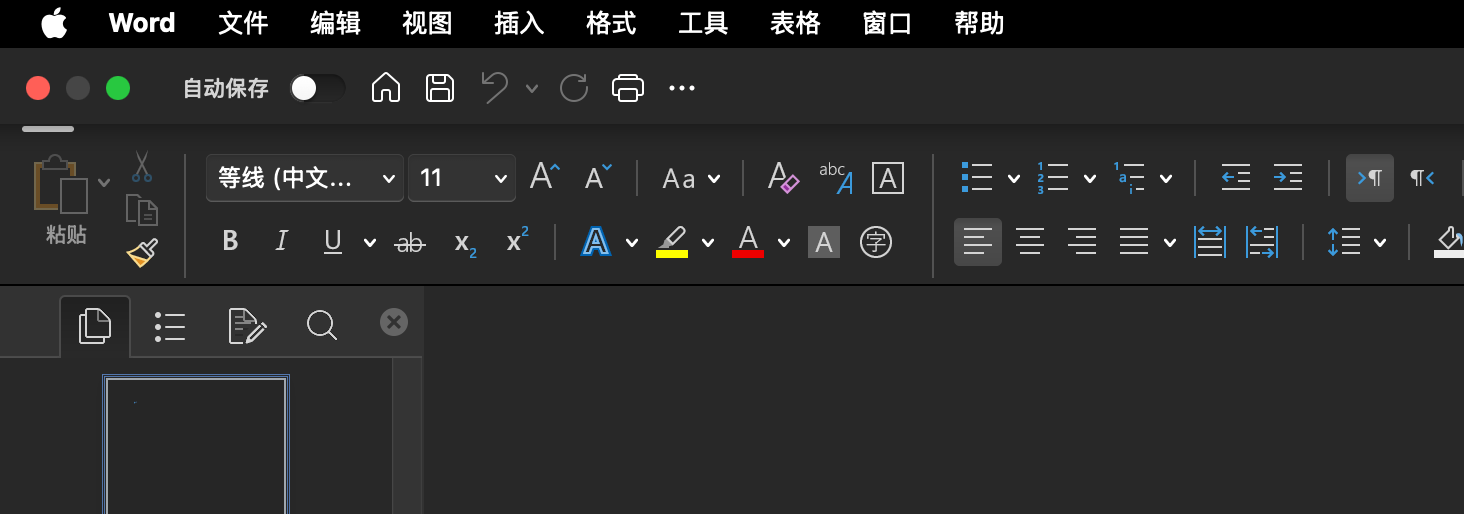Increase paragraph indent
This screenshot has height=514, width=1464.
[1288, 178]
